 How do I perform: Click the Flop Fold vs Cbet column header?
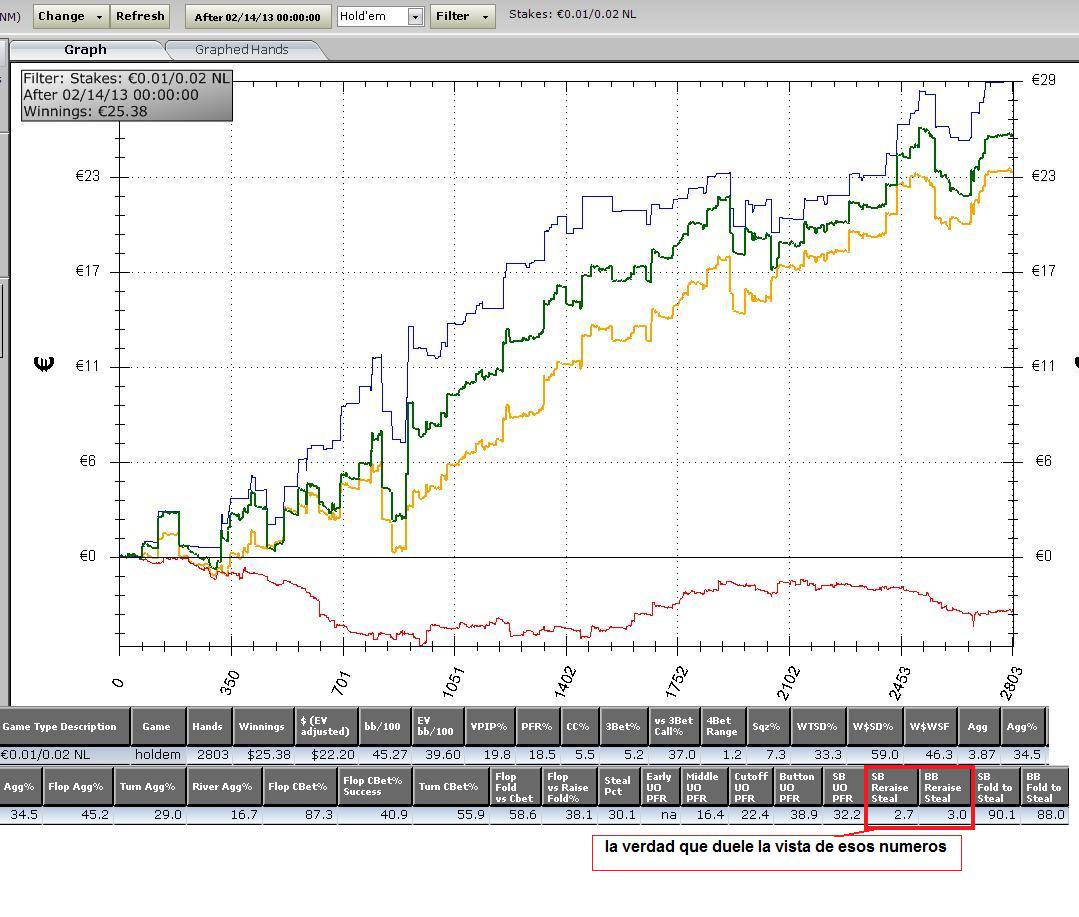(x=515, y=787)
